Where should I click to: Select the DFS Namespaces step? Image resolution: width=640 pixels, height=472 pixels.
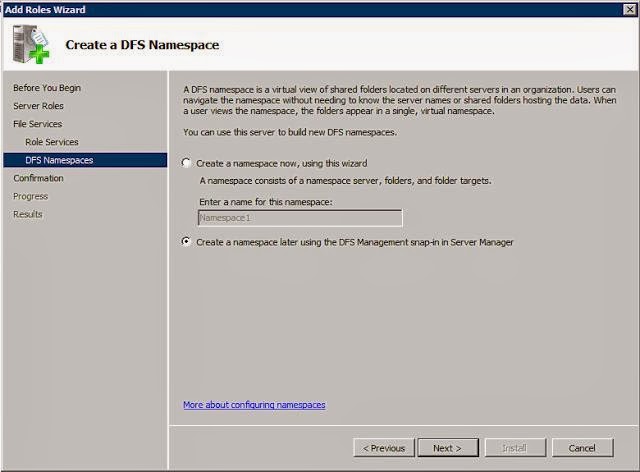[x=85, y=160]
